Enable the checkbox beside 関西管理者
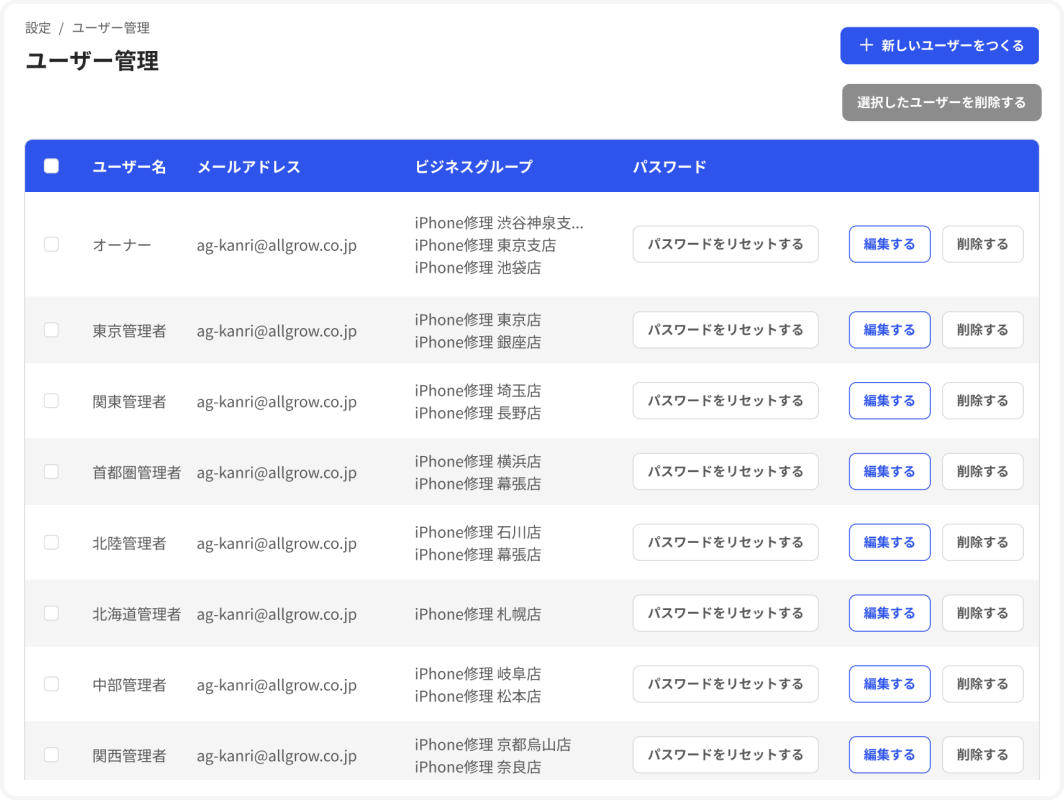1064x800 pixels. click(52, 754)
